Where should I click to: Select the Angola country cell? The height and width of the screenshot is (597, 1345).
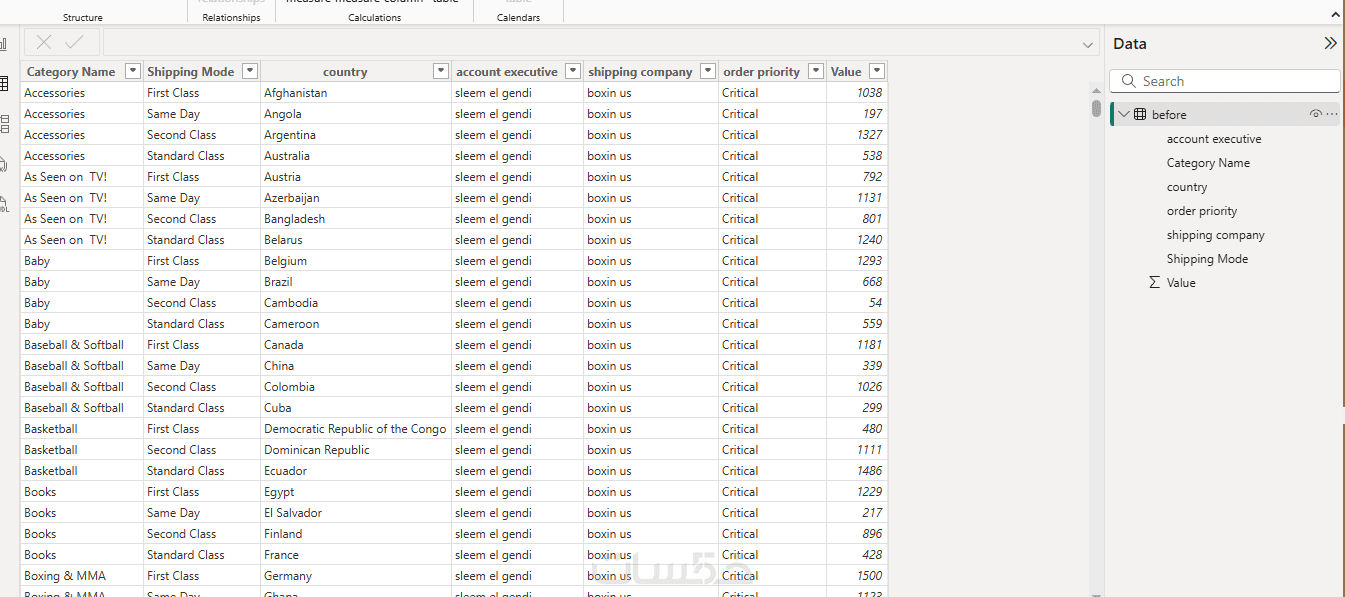356,114
